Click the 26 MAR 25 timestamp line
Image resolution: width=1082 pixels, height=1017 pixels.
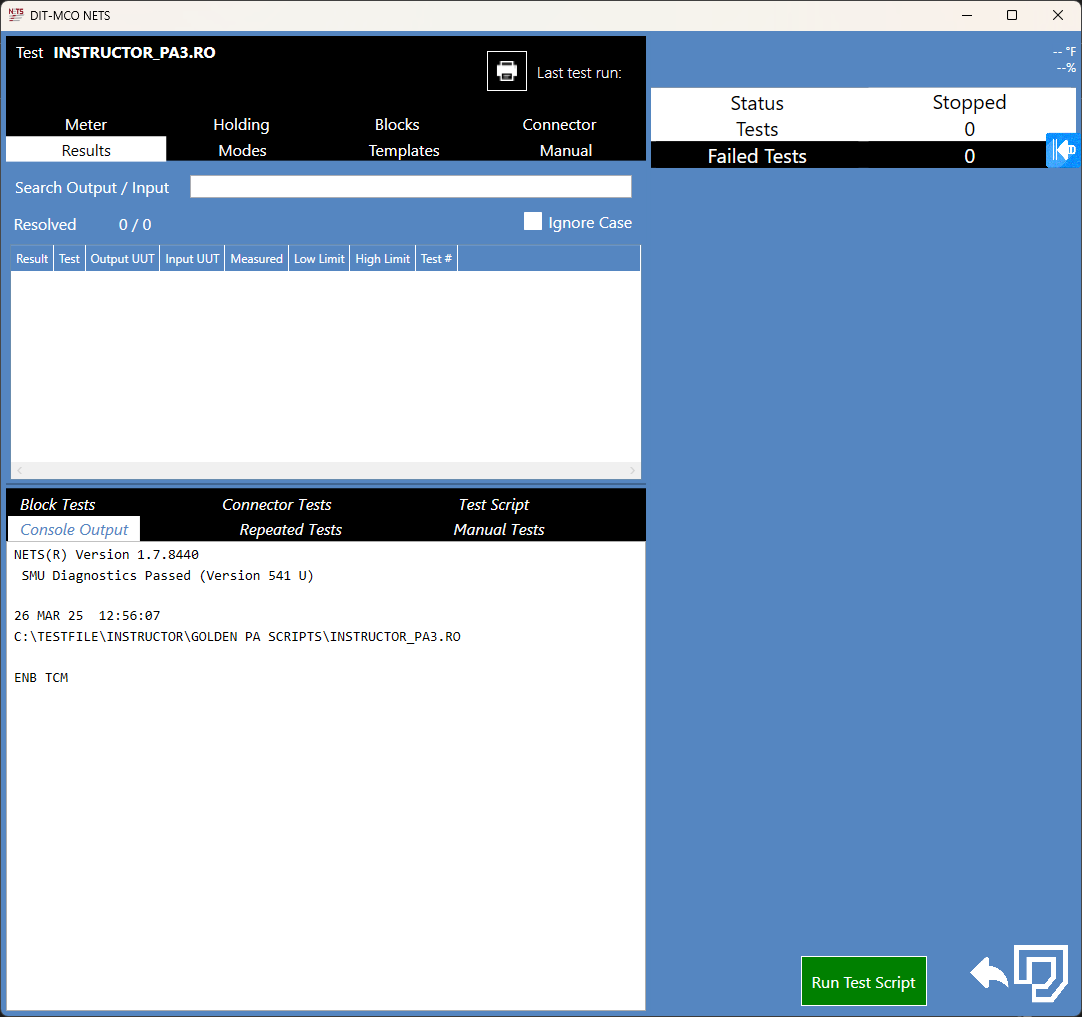tap(87, 615)
